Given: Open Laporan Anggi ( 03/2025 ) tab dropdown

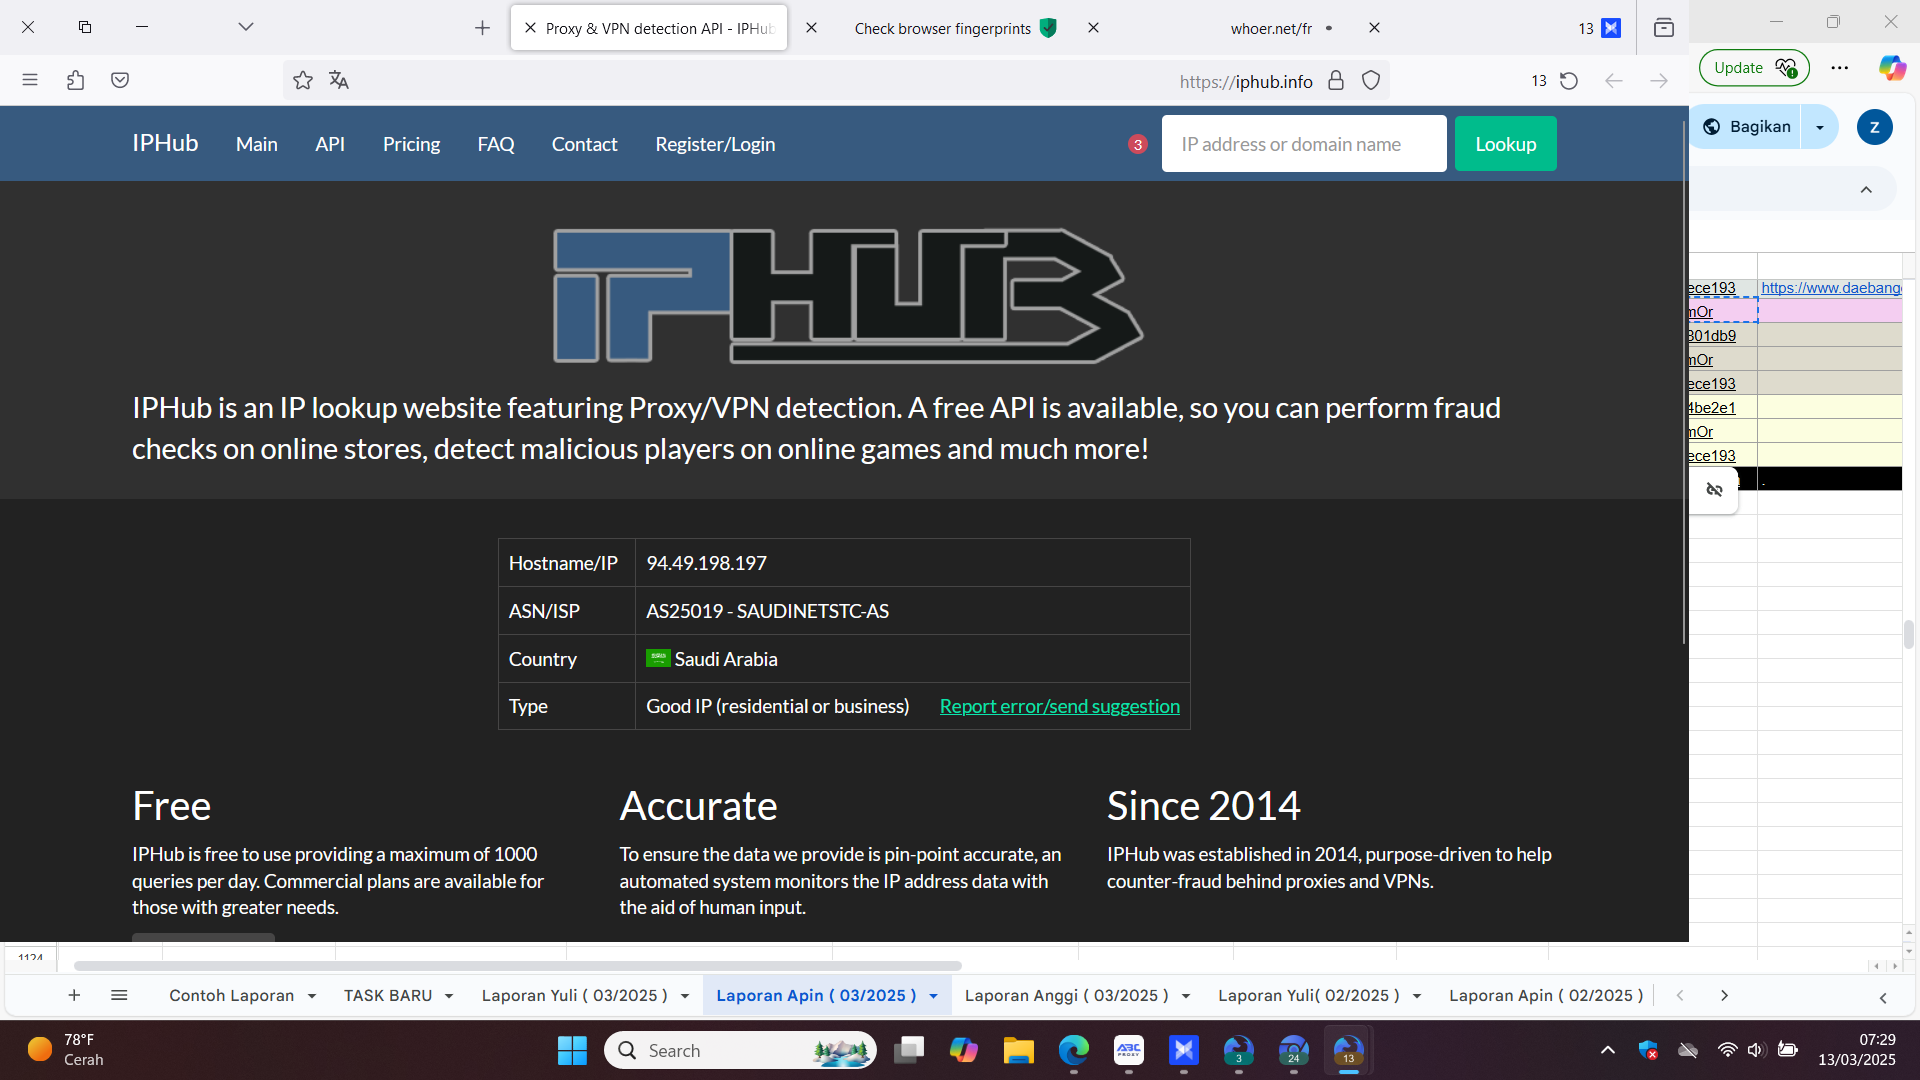Looking at the screenshot, I should click(x=1186, y=996).
